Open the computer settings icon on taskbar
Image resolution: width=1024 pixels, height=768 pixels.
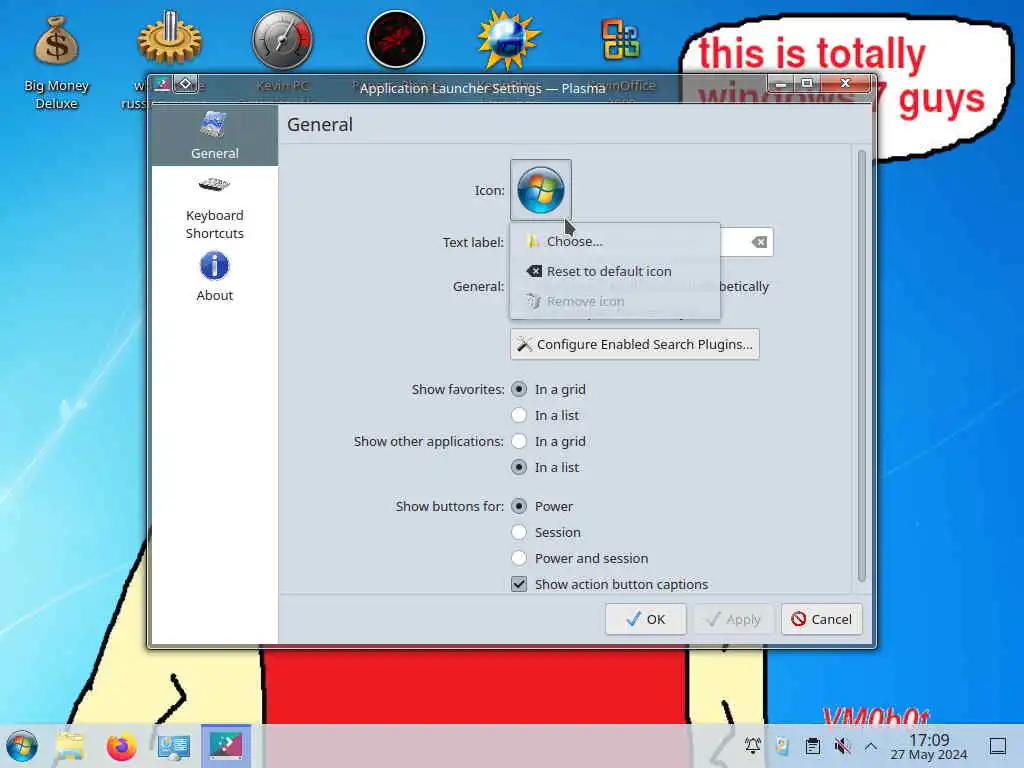(x=174, y=746)
